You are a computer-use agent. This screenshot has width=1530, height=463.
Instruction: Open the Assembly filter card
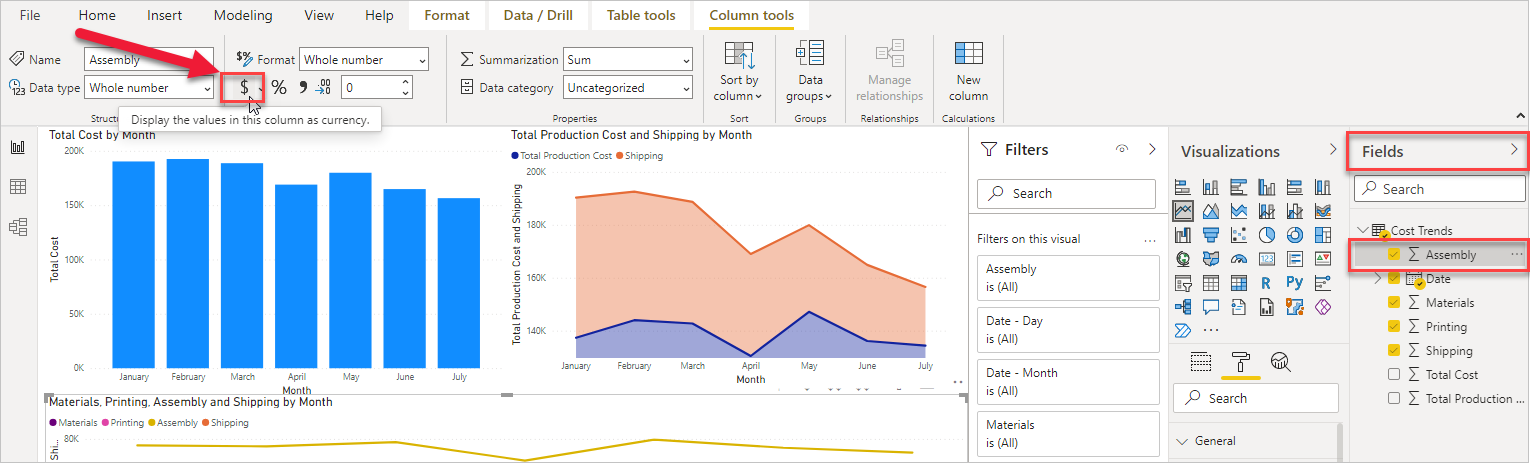(1068, 277)
